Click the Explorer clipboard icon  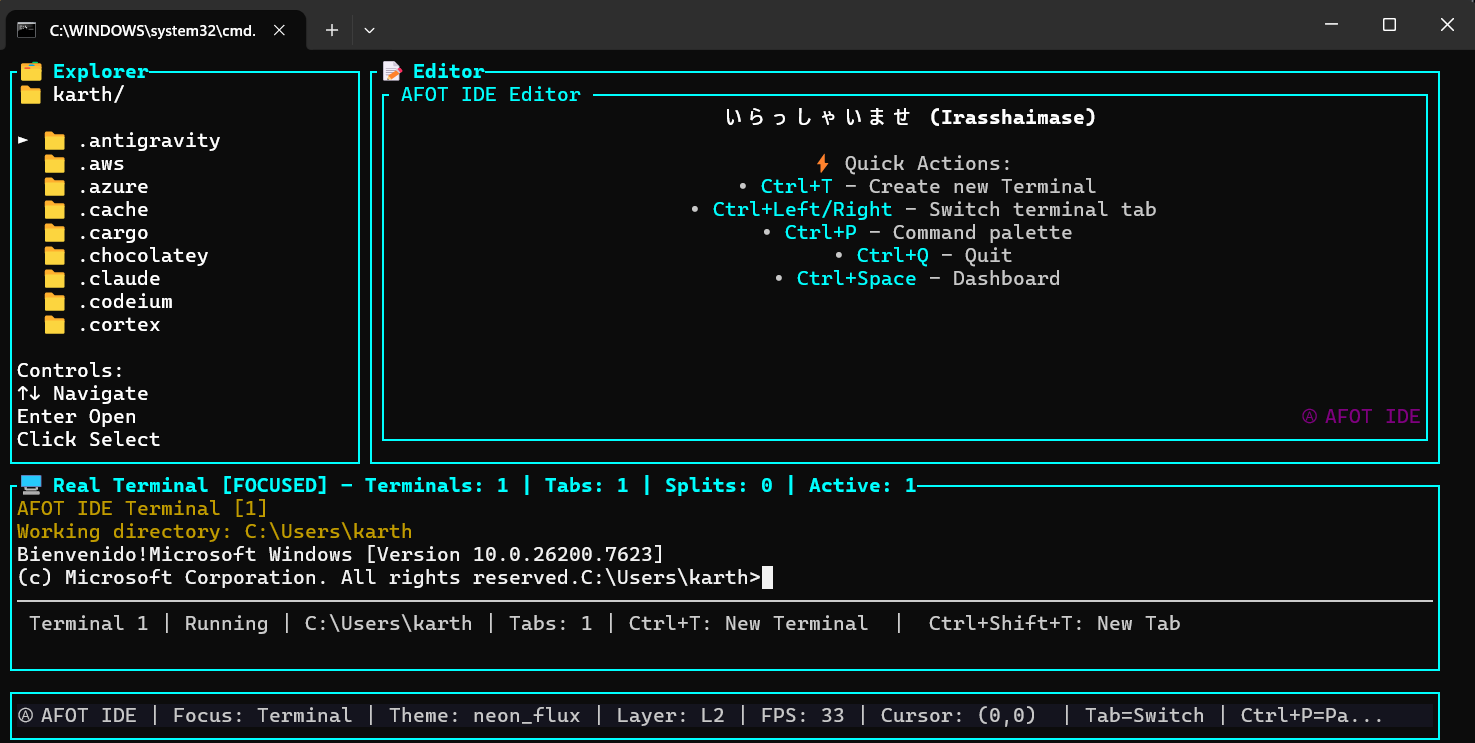[30, 71]
